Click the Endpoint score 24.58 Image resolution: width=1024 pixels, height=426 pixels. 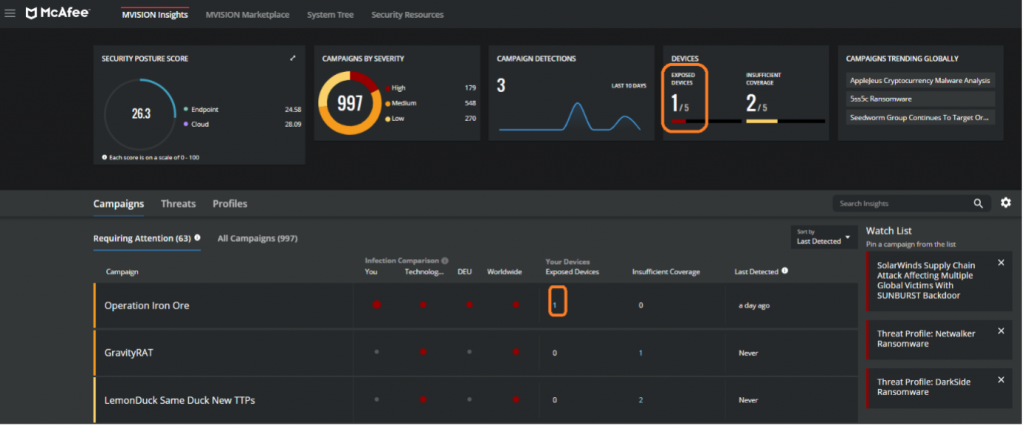293,110
